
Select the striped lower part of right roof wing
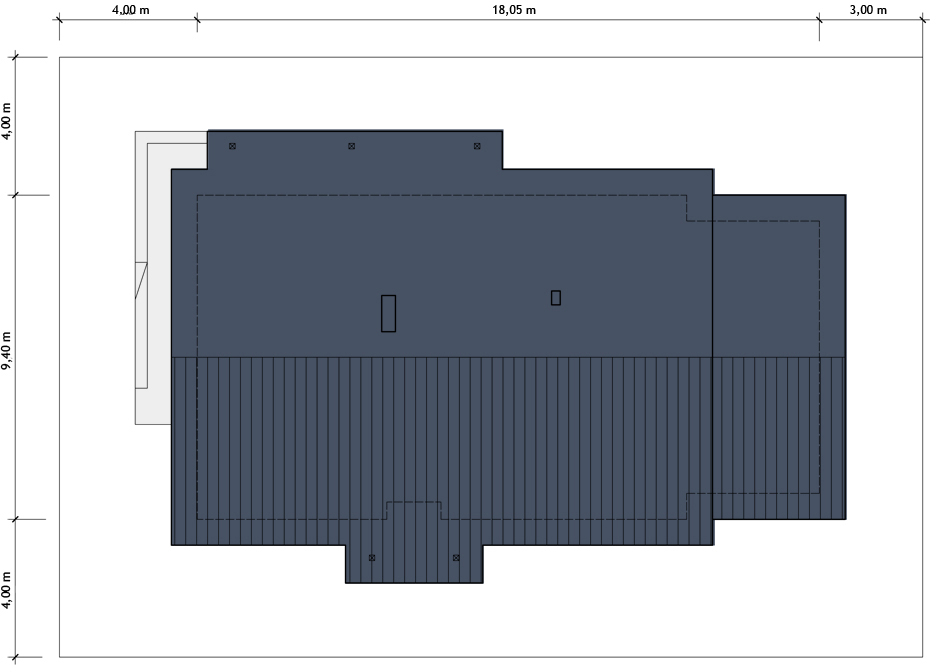[778, 438]
